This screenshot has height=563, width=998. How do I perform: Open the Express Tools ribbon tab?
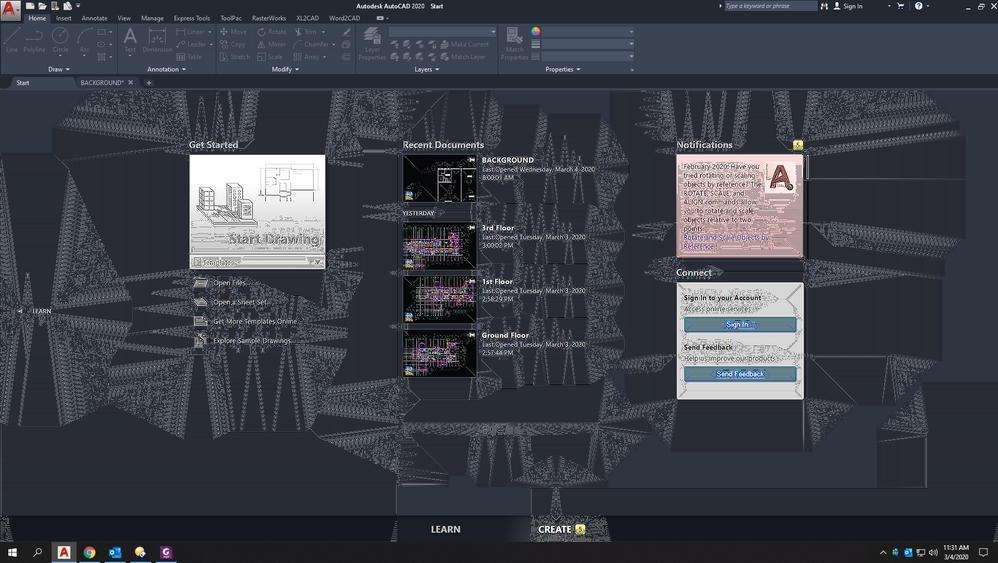(x=192, y=18)
